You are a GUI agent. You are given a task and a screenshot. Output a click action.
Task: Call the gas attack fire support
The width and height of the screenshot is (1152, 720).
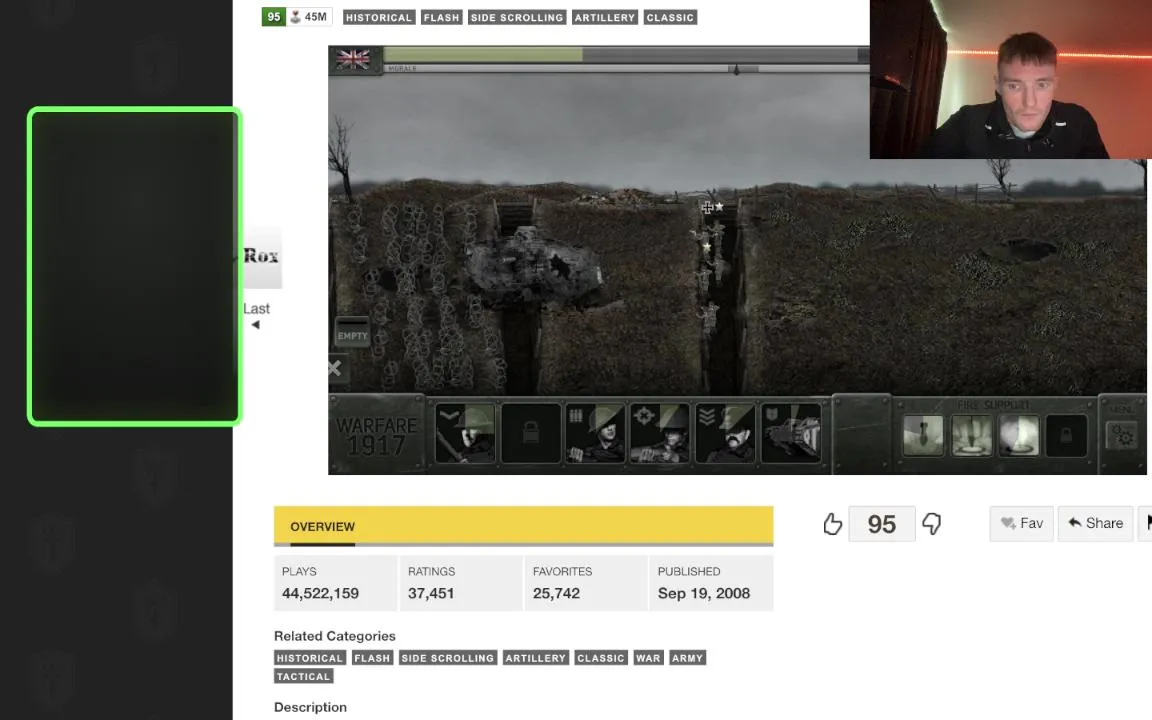pyautogui.click(x=1019, y=435)
